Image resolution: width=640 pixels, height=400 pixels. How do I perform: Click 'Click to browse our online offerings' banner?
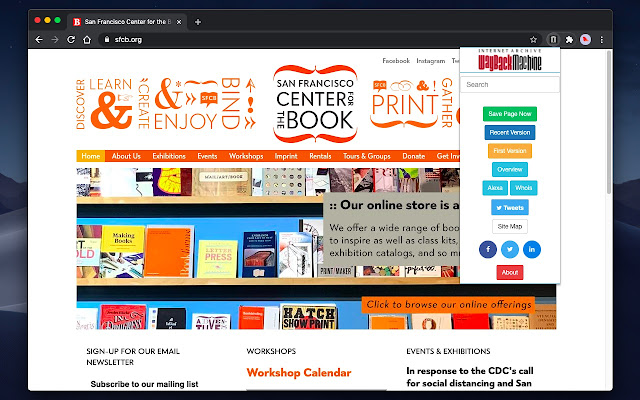(449, 304)
